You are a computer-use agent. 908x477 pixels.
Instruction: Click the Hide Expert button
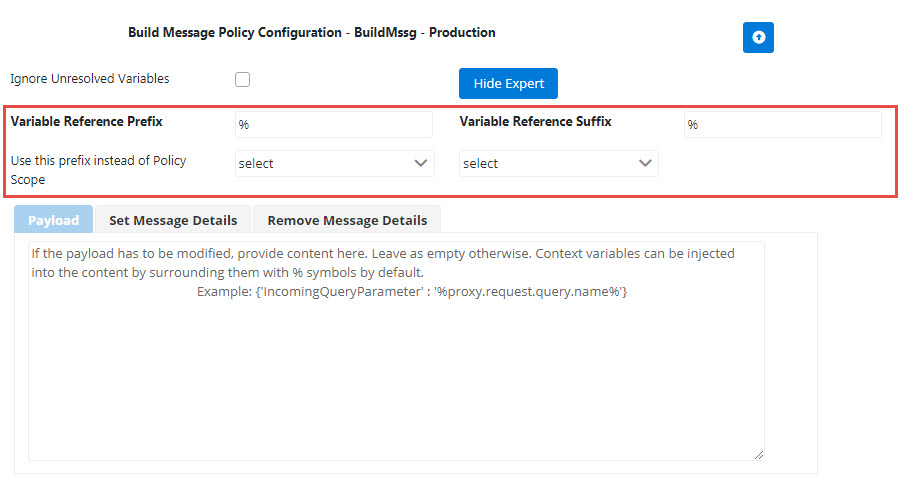pos(508,83)
